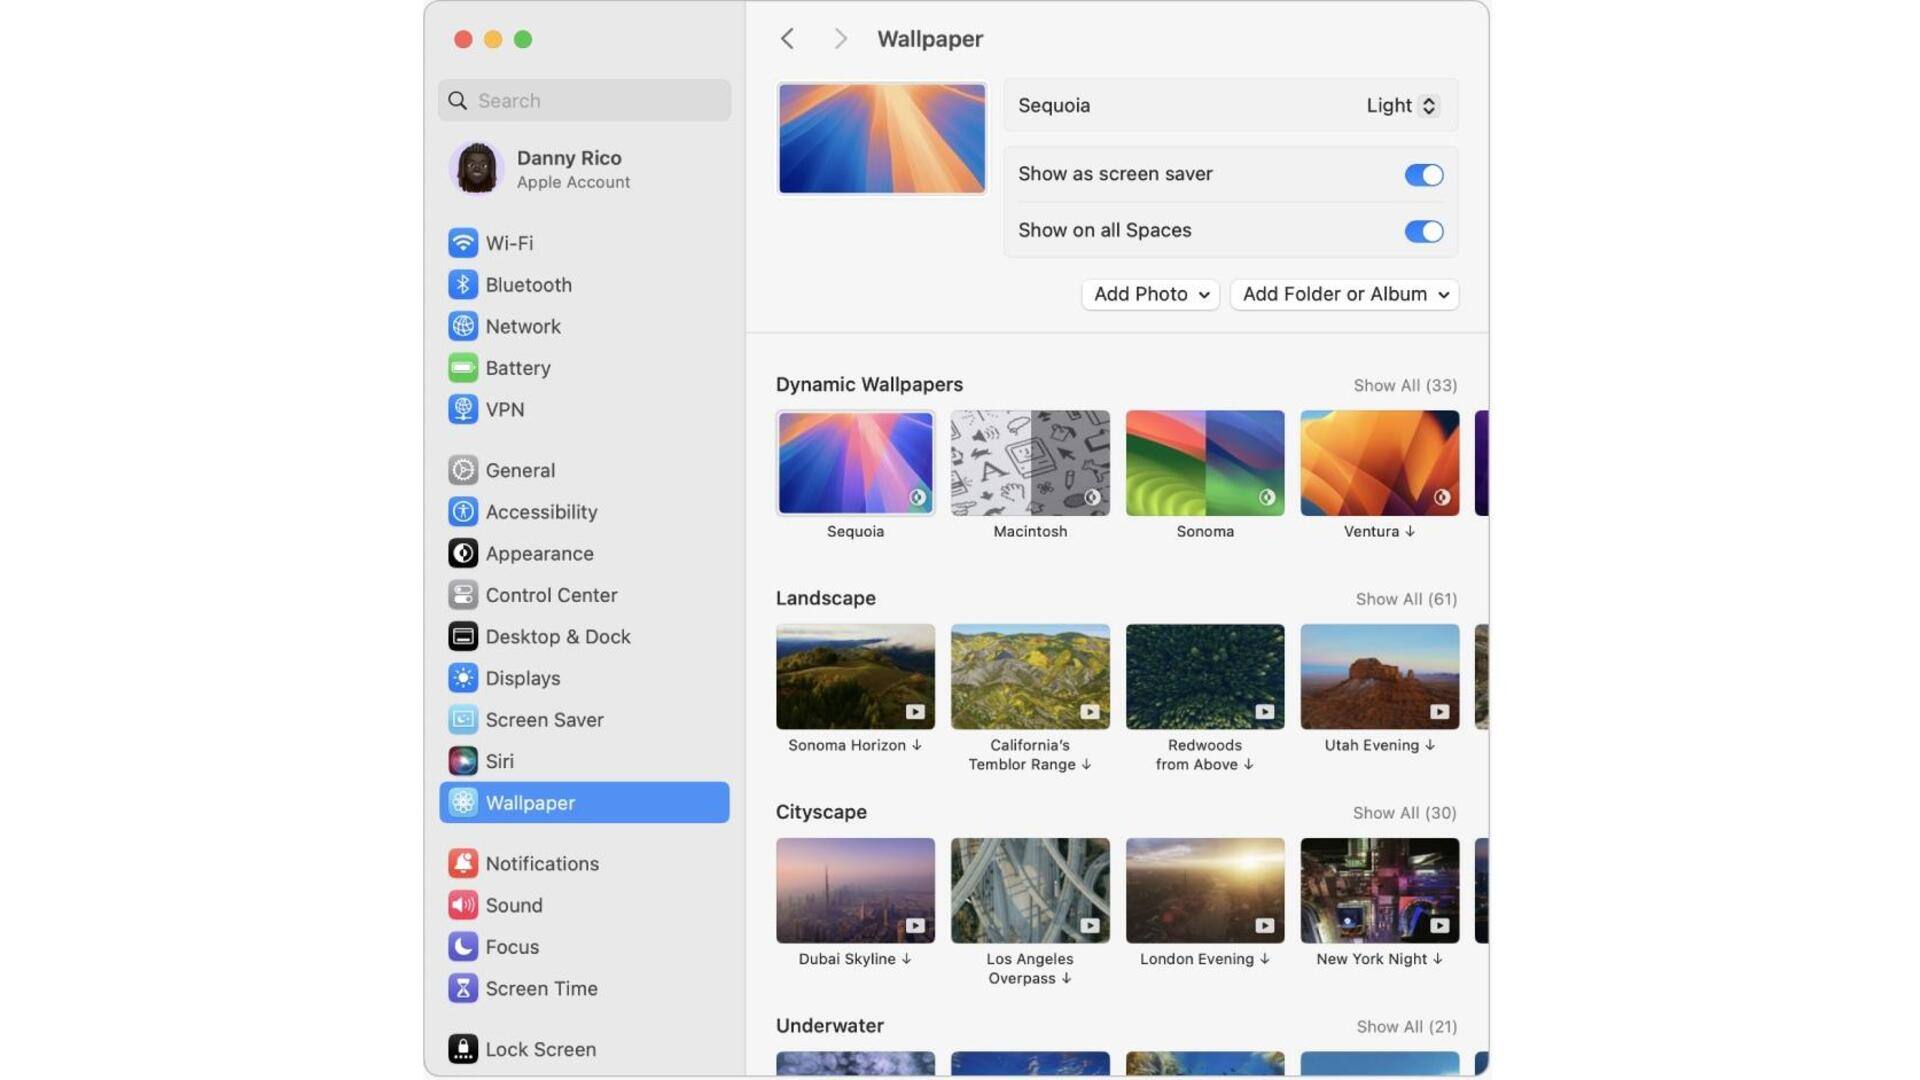Click the video badge on Sonoma Horizon
1920x1080 pixels.
915,712
